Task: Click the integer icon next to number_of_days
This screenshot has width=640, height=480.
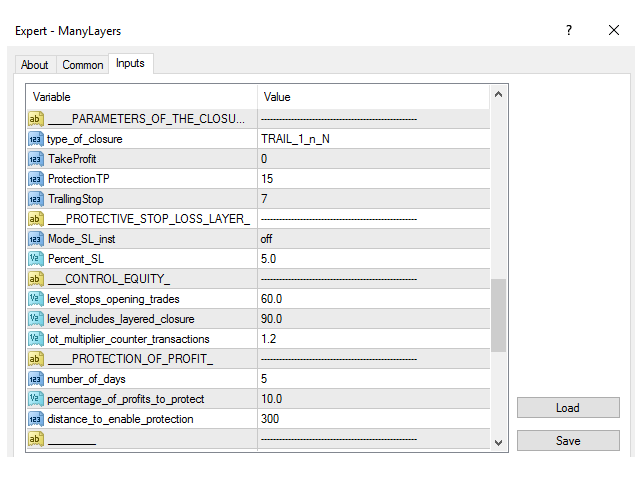Action: [36, 379]
